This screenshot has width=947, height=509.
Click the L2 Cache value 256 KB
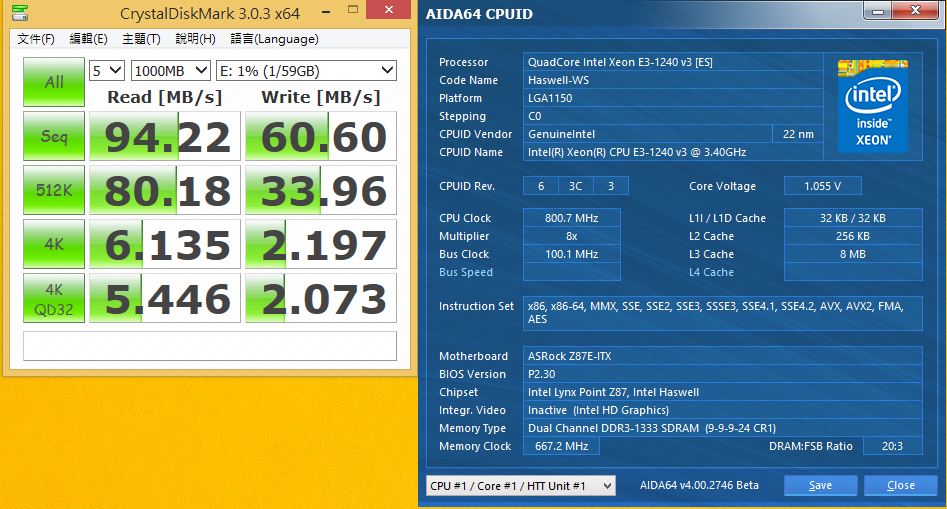point(853,236)
